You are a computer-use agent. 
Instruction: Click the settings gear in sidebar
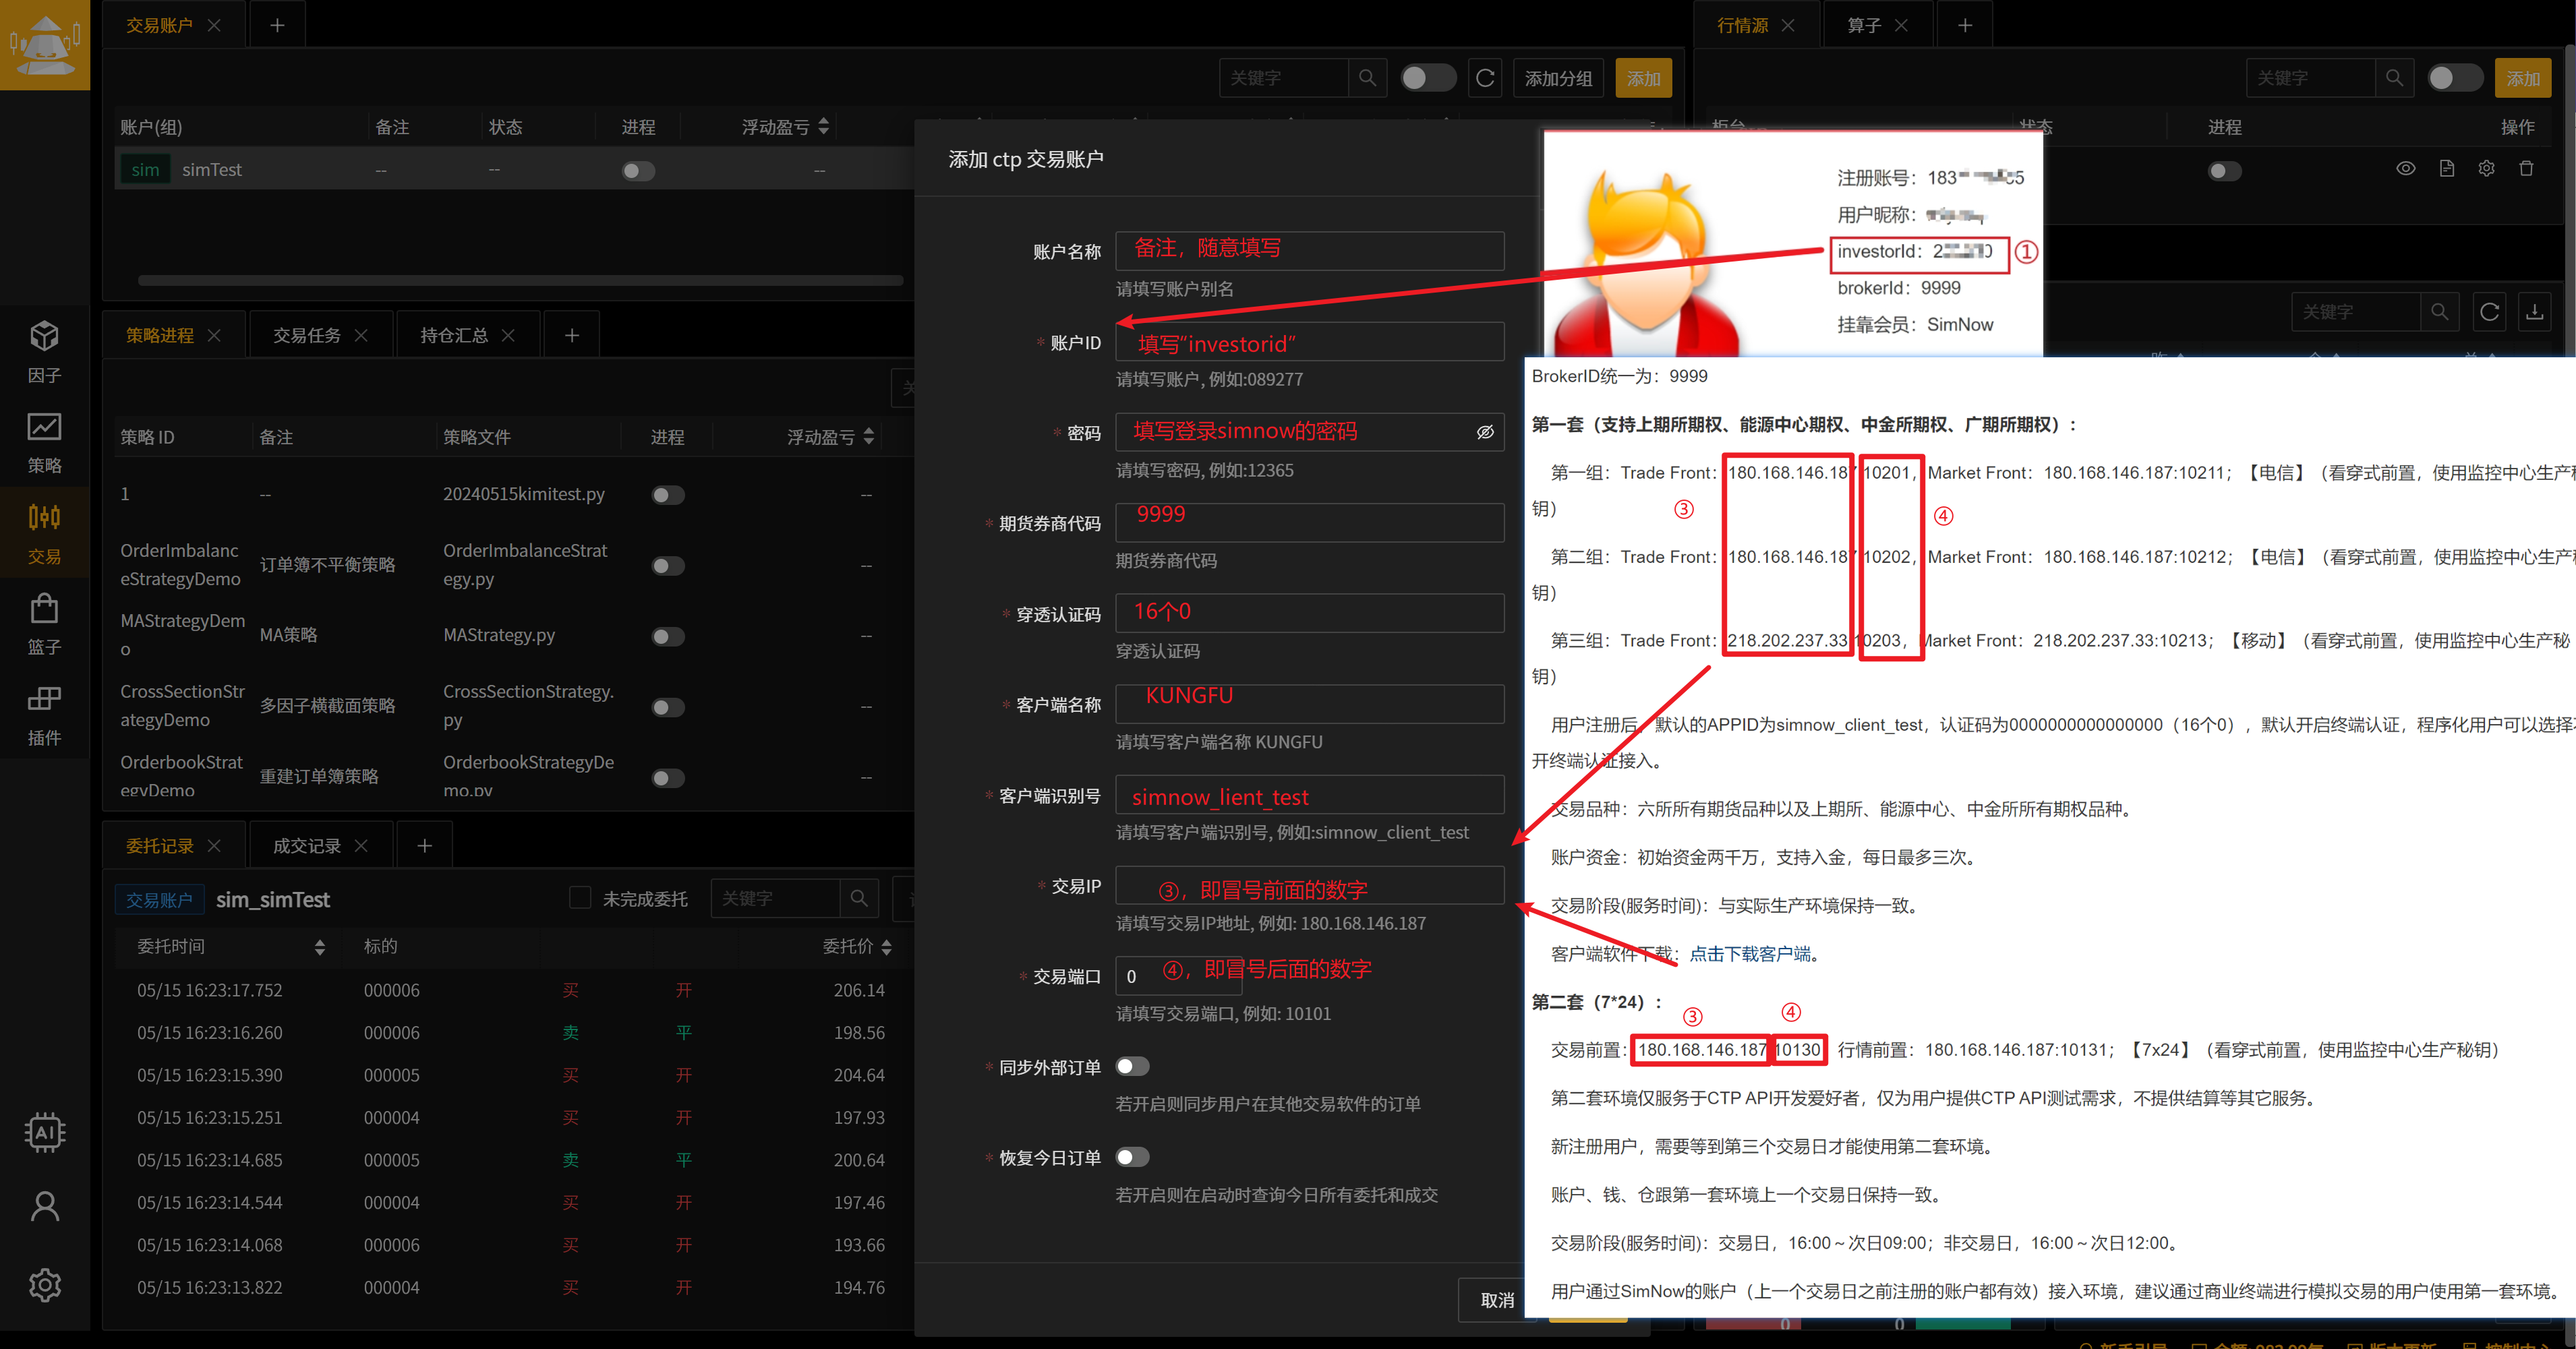tap(44, 1284)
